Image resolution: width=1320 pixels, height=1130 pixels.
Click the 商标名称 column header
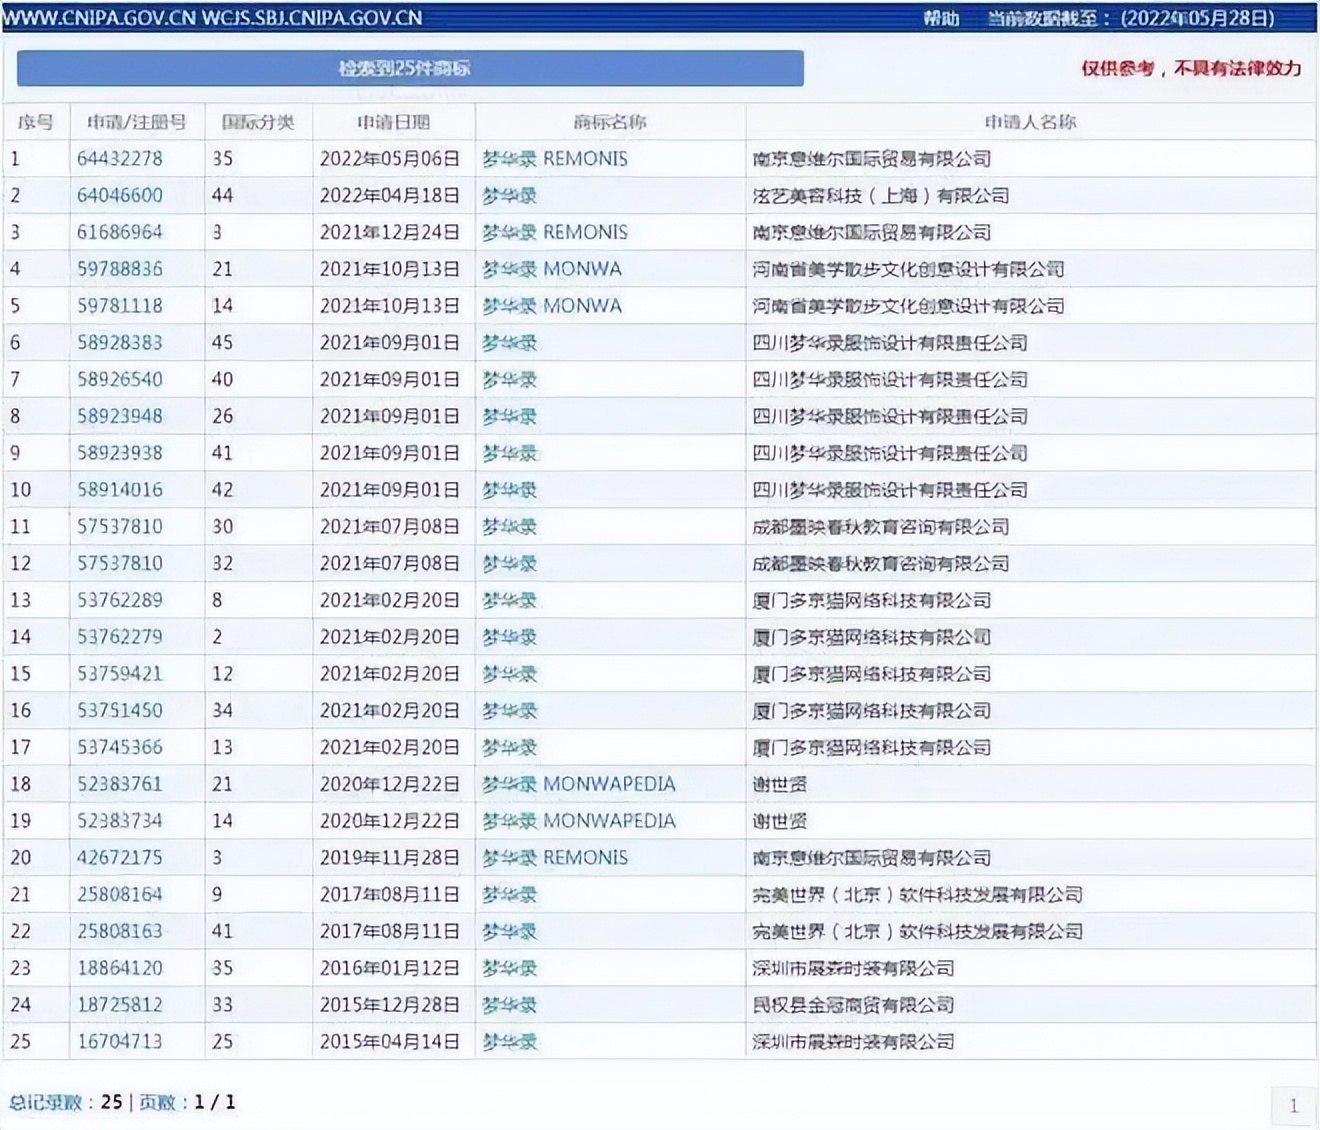610,122
